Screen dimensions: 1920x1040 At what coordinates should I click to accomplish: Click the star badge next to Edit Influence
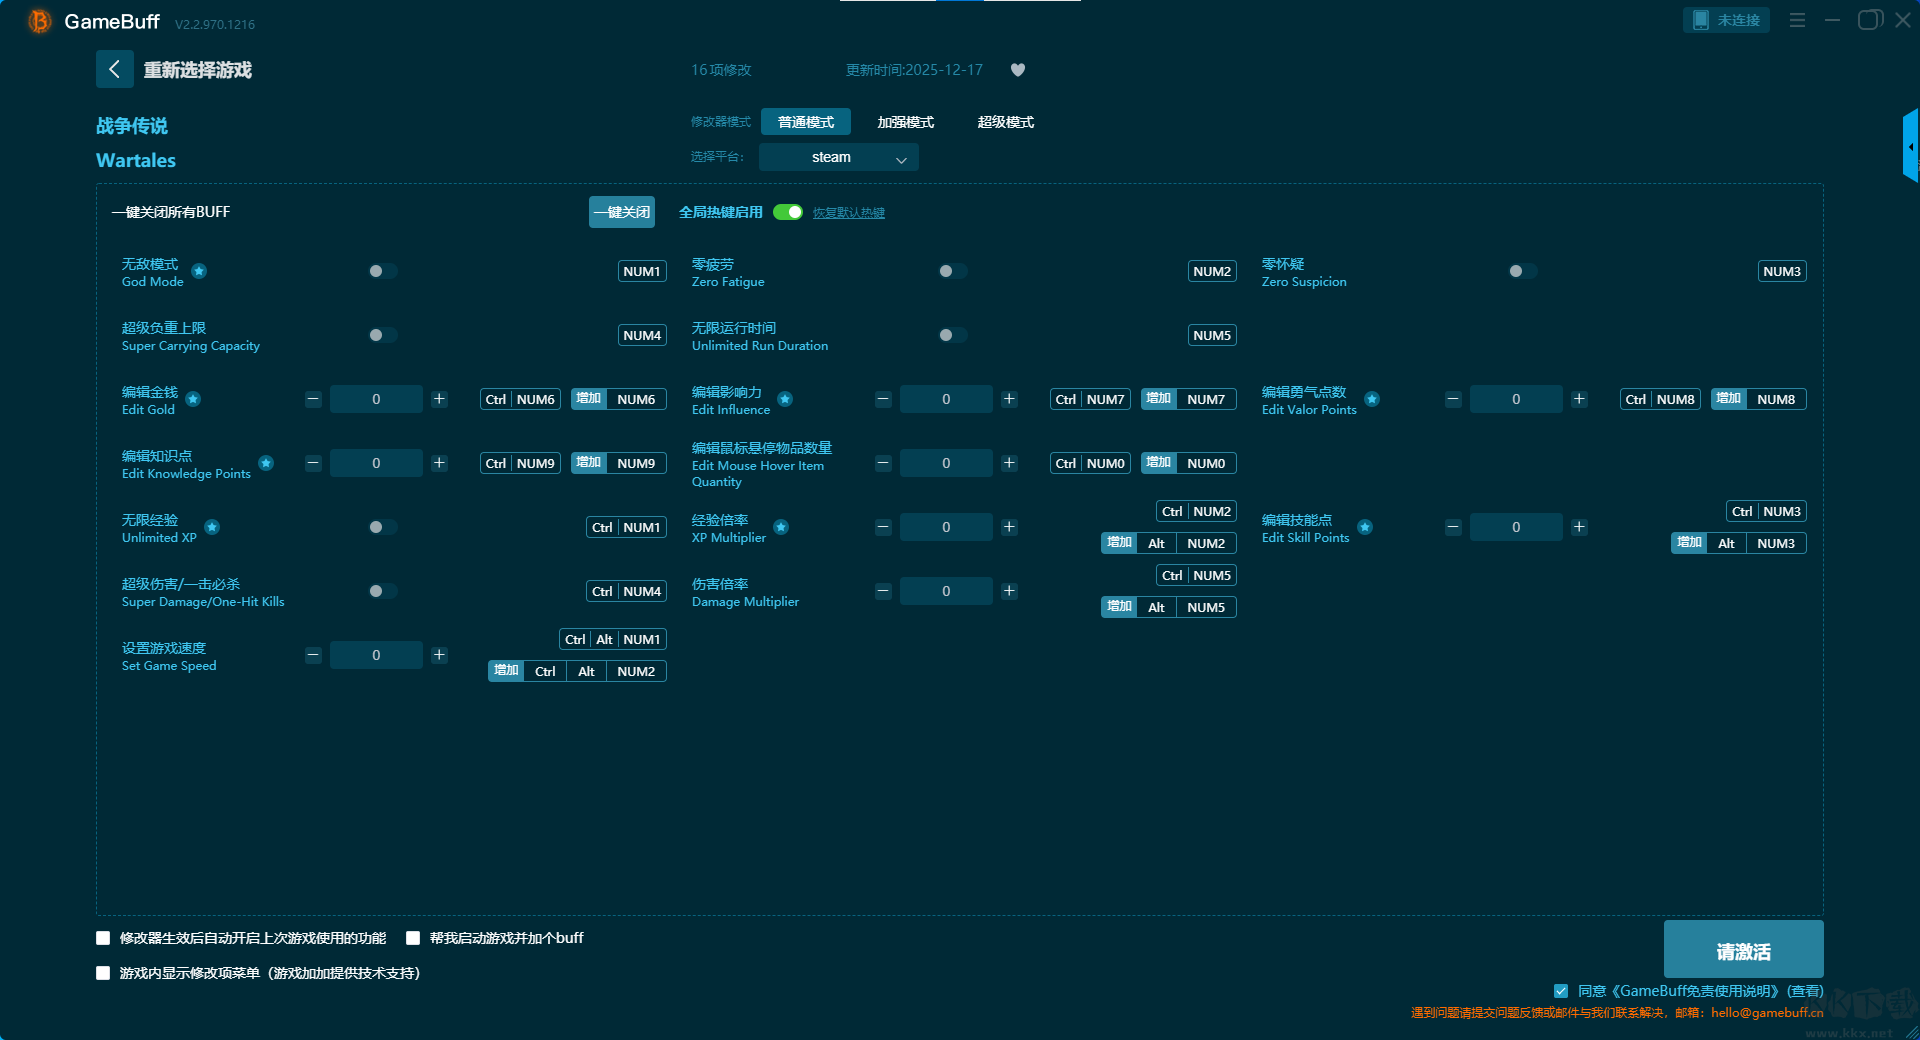point(785,399)
